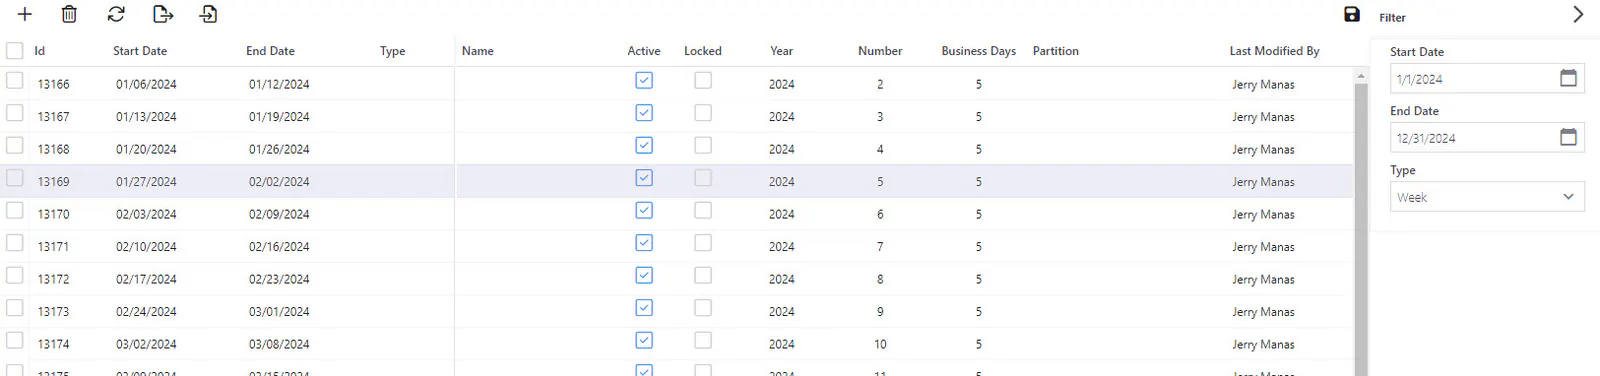The image size is (1600, 376).
Task: Click the Id cell 13170
Action: [x=54, y=214]
